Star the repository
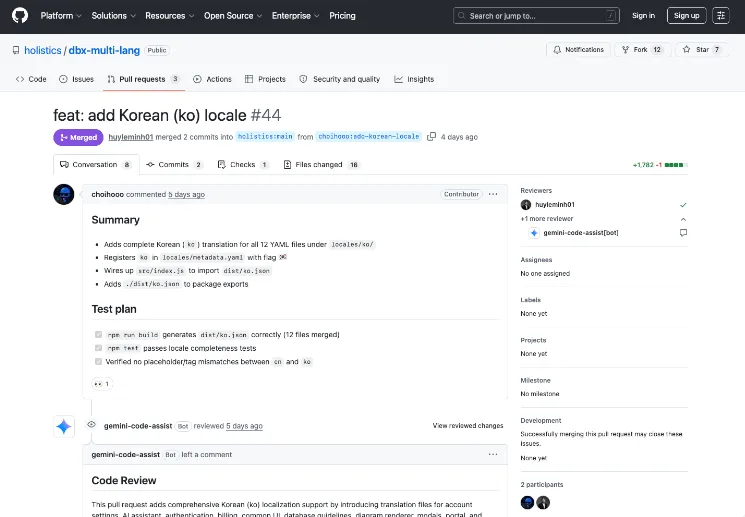This screenshot has width=745, height=517. (702, 50)
